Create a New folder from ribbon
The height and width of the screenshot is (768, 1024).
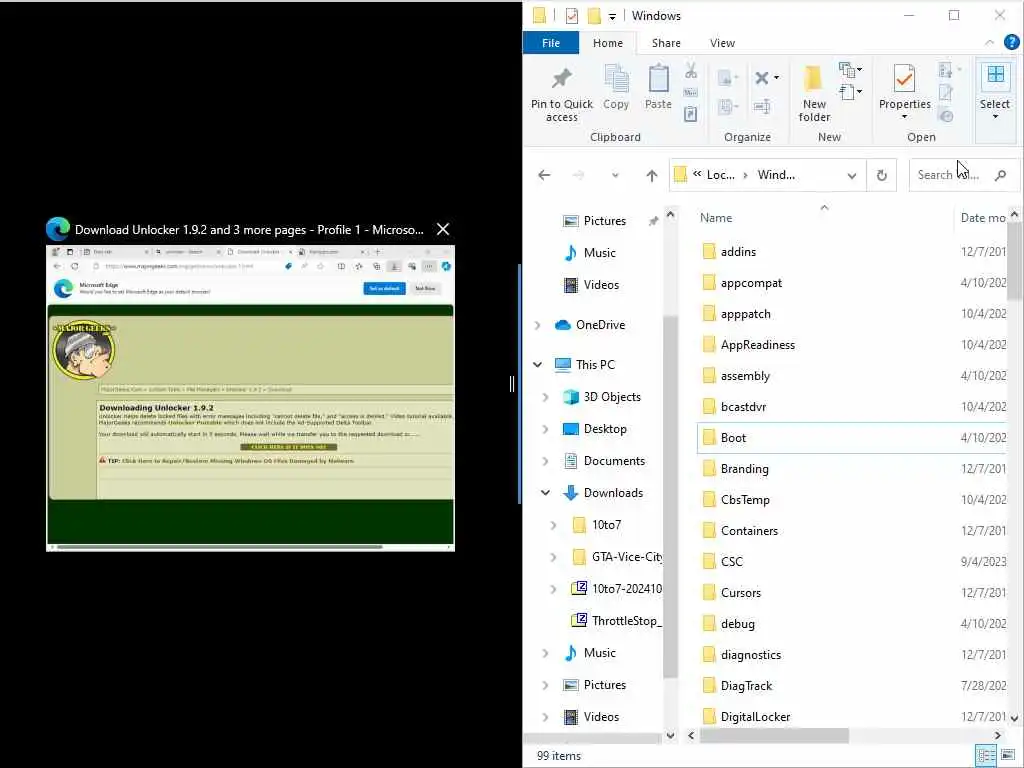pyautogui.click(x=814, y=93)
